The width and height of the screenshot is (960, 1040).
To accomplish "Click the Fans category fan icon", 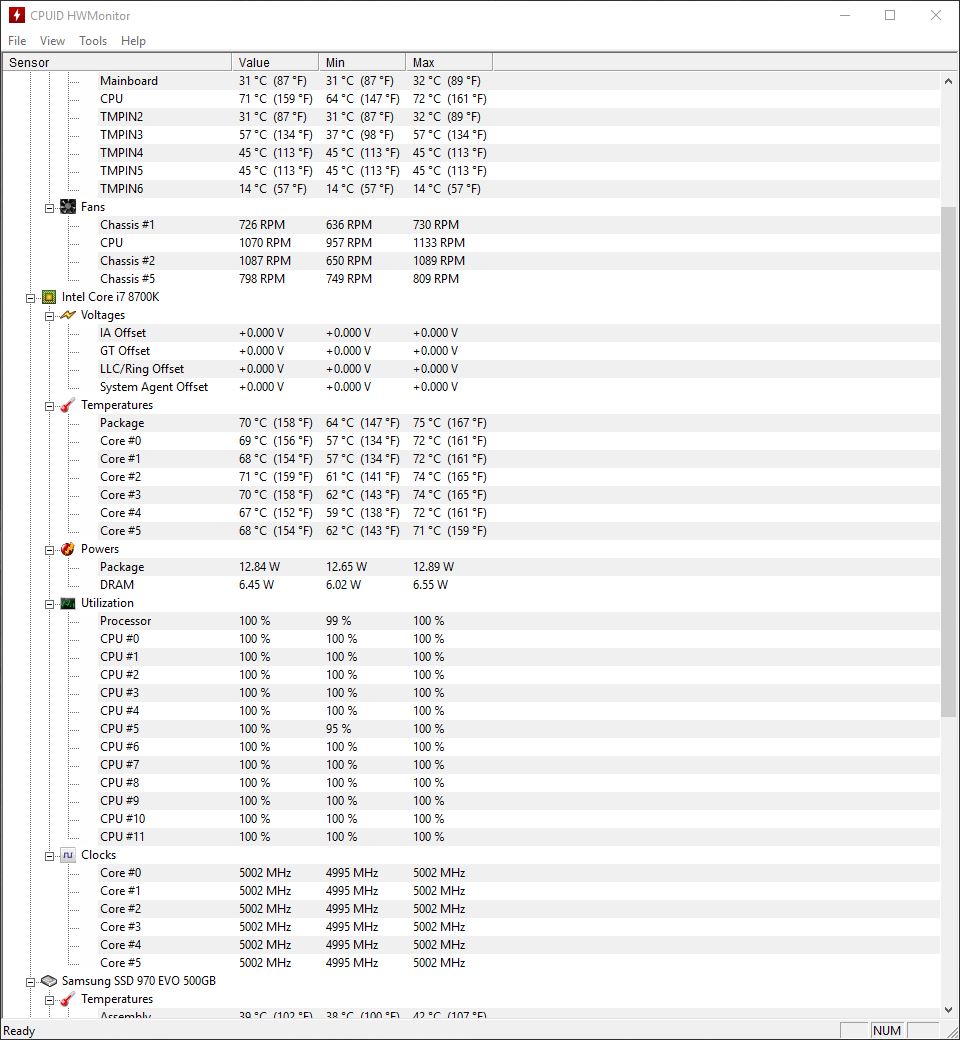I will point(68,207).
